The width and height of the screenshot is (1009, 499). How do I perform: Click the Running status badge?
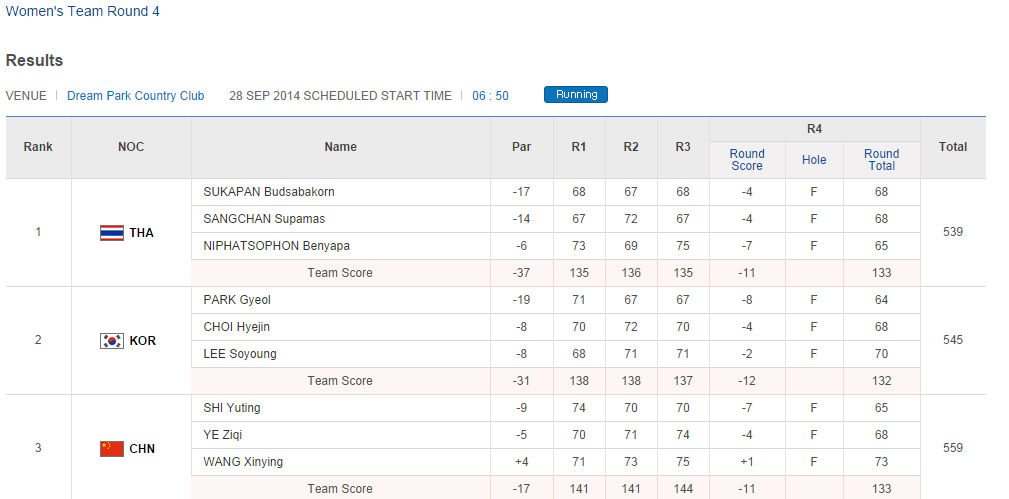pos(576,95)
